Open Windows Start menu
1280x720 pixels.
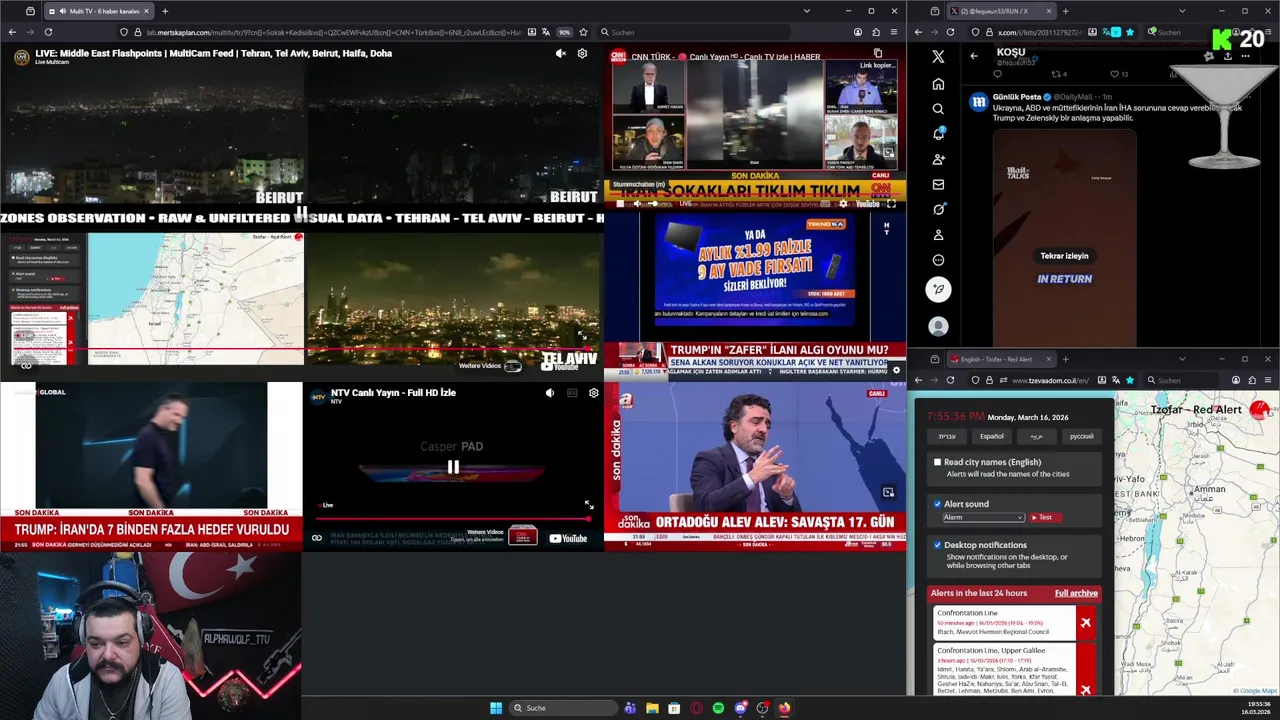tap(496, 708)
